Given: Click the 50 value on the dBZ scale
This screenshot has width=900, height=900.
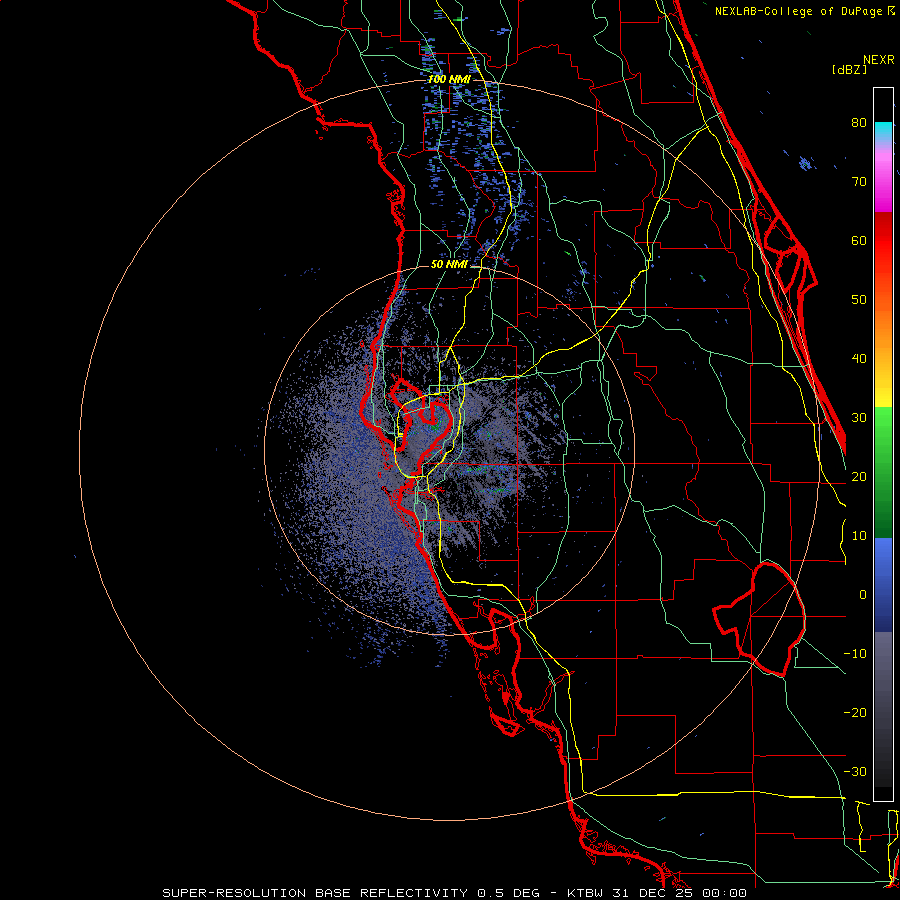Looking at the screenshot, I should pos(859,300).
